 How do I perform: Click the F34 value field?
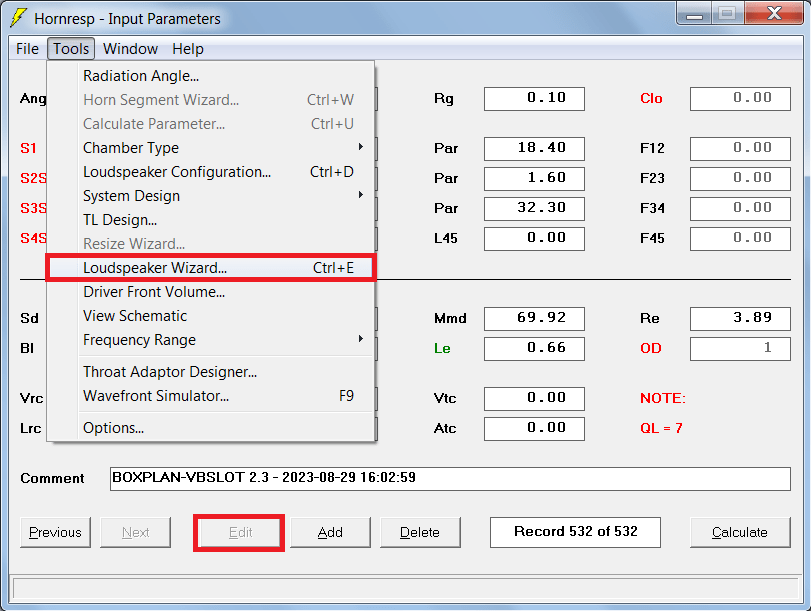[x=740, y=208]
